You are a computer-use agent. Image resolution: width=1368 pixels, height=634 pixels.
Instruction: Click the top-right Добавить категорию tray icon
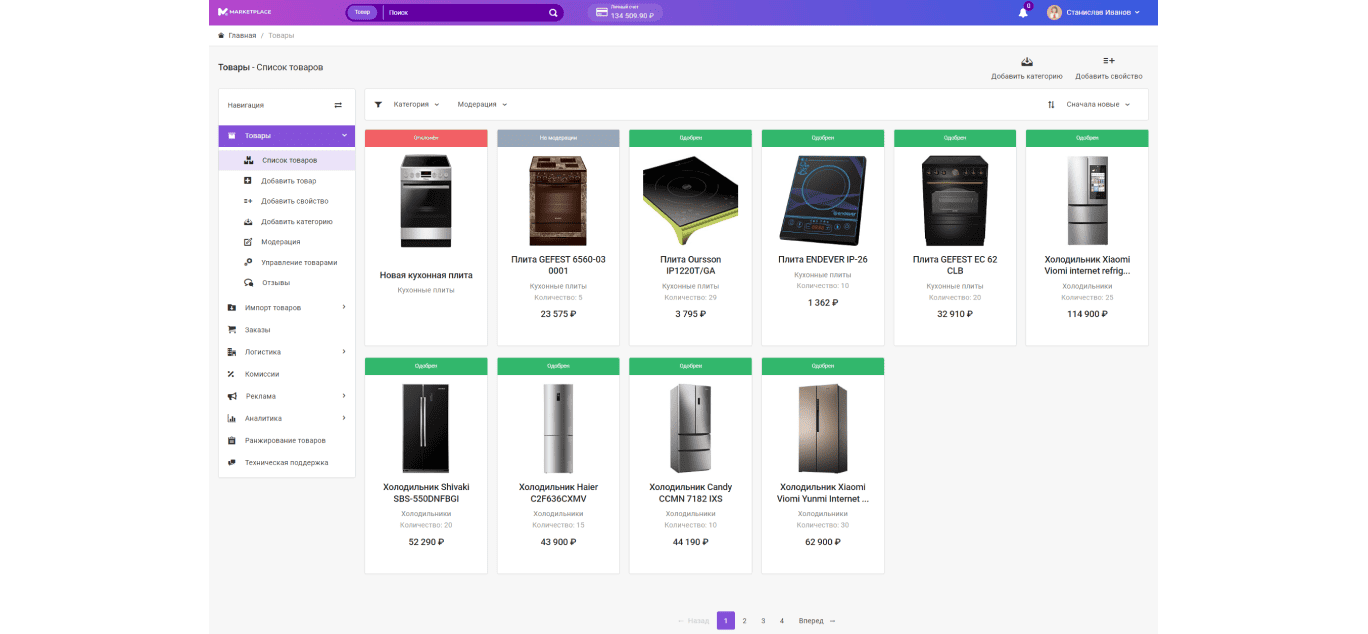(x=1027, y=61)
